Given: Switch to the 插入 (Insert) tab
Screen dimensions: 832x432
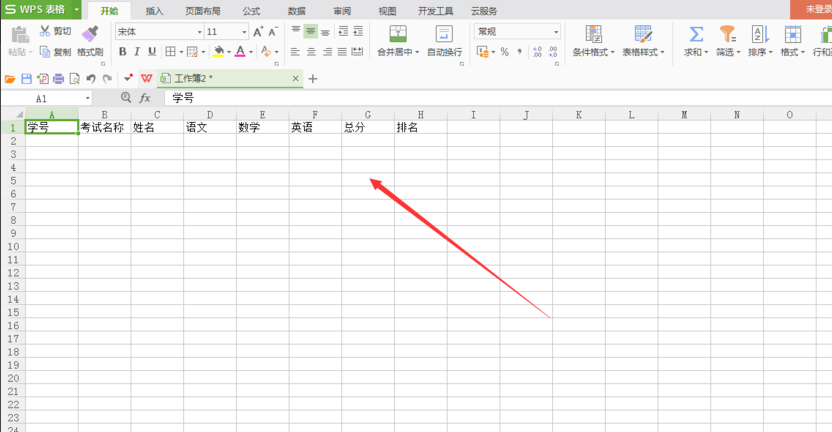Looking at the screenshot, I should coord(154,11).
